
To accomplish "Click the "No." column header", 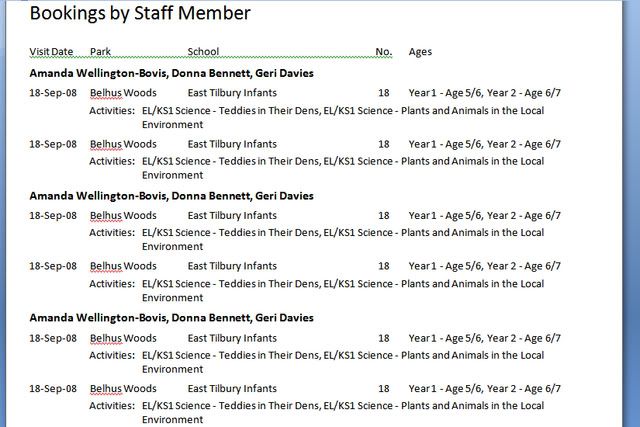I will tap(383, 52).
